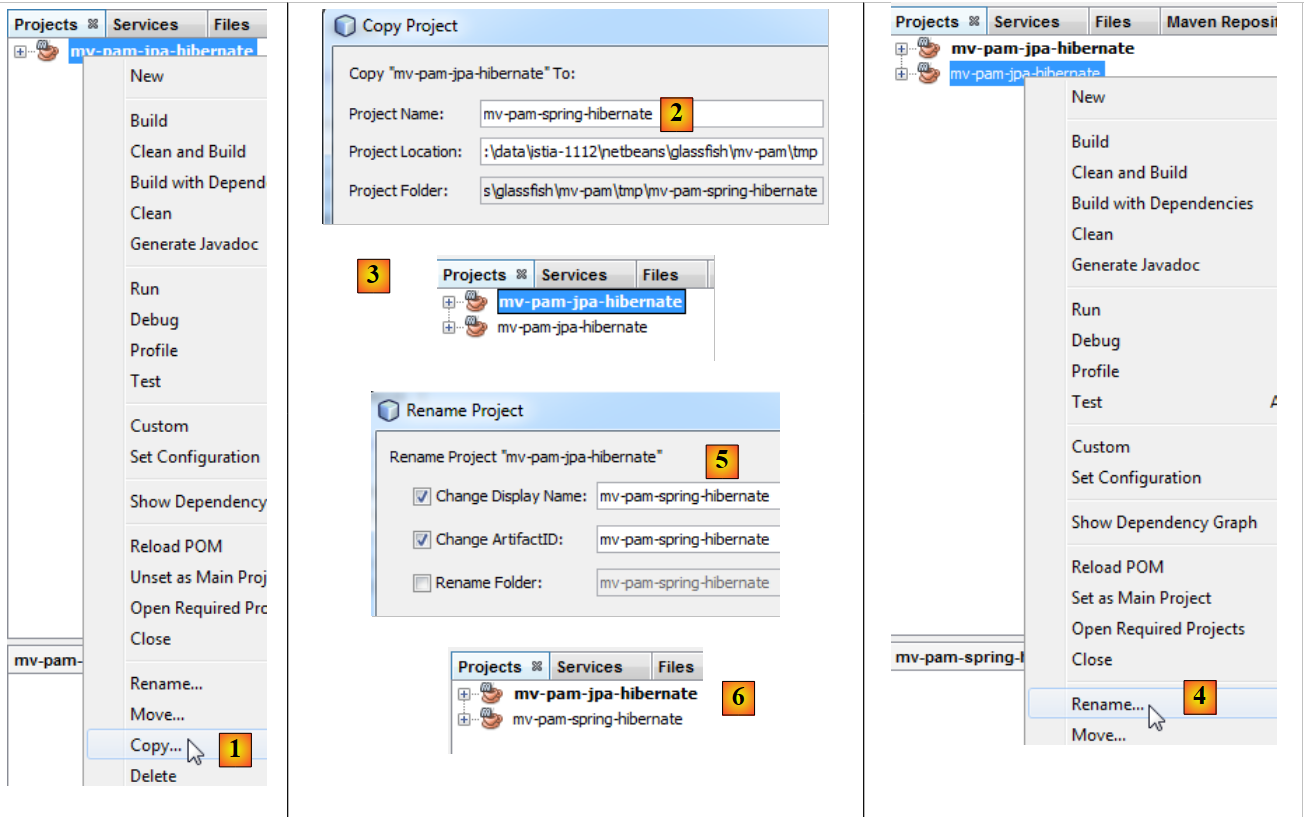The height and width of the screenshot is (817, 1305).
Task: Click the Project Name text field
Action: click(650, 114)
